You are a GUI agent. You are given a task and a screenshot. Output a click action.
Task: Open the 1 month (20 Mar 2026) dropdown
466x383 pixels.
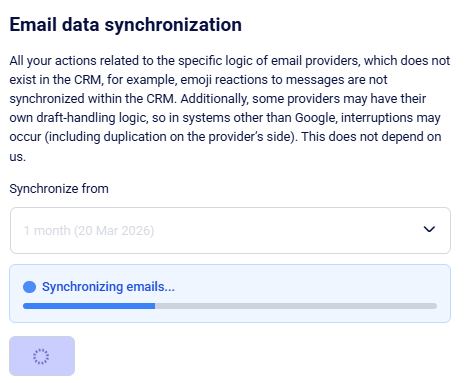coord(230,230)
